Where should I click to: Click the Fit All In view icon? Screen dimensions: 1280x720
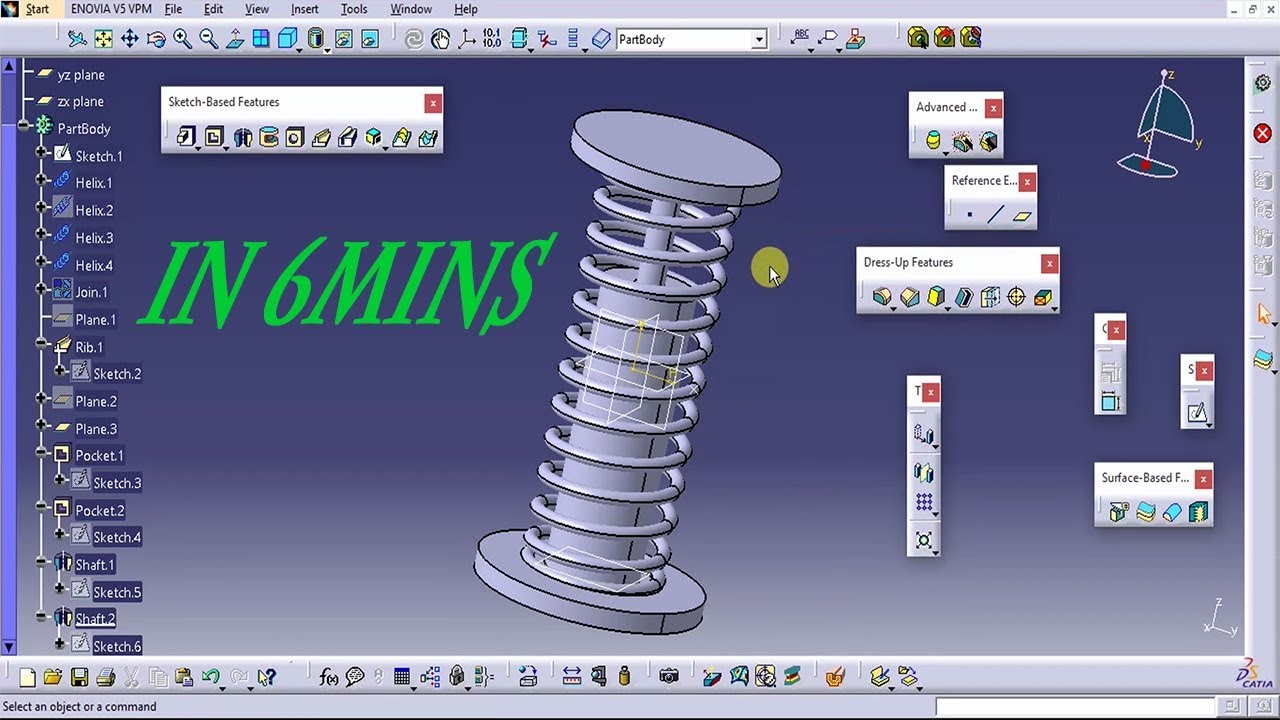point(103,39)
